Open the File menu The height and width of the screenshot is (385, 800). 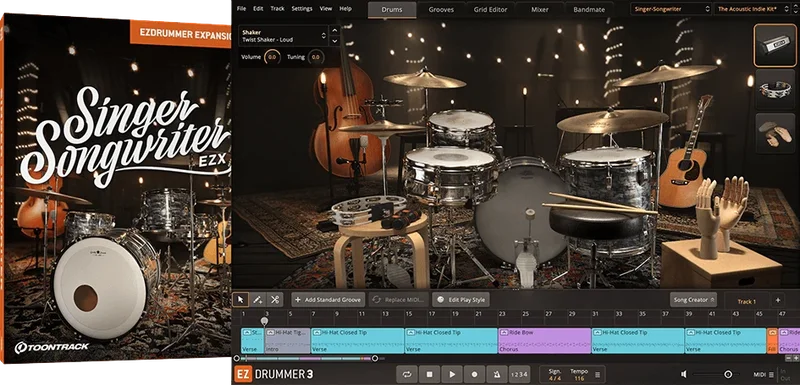pyautogui.click(x=241, y=9)
